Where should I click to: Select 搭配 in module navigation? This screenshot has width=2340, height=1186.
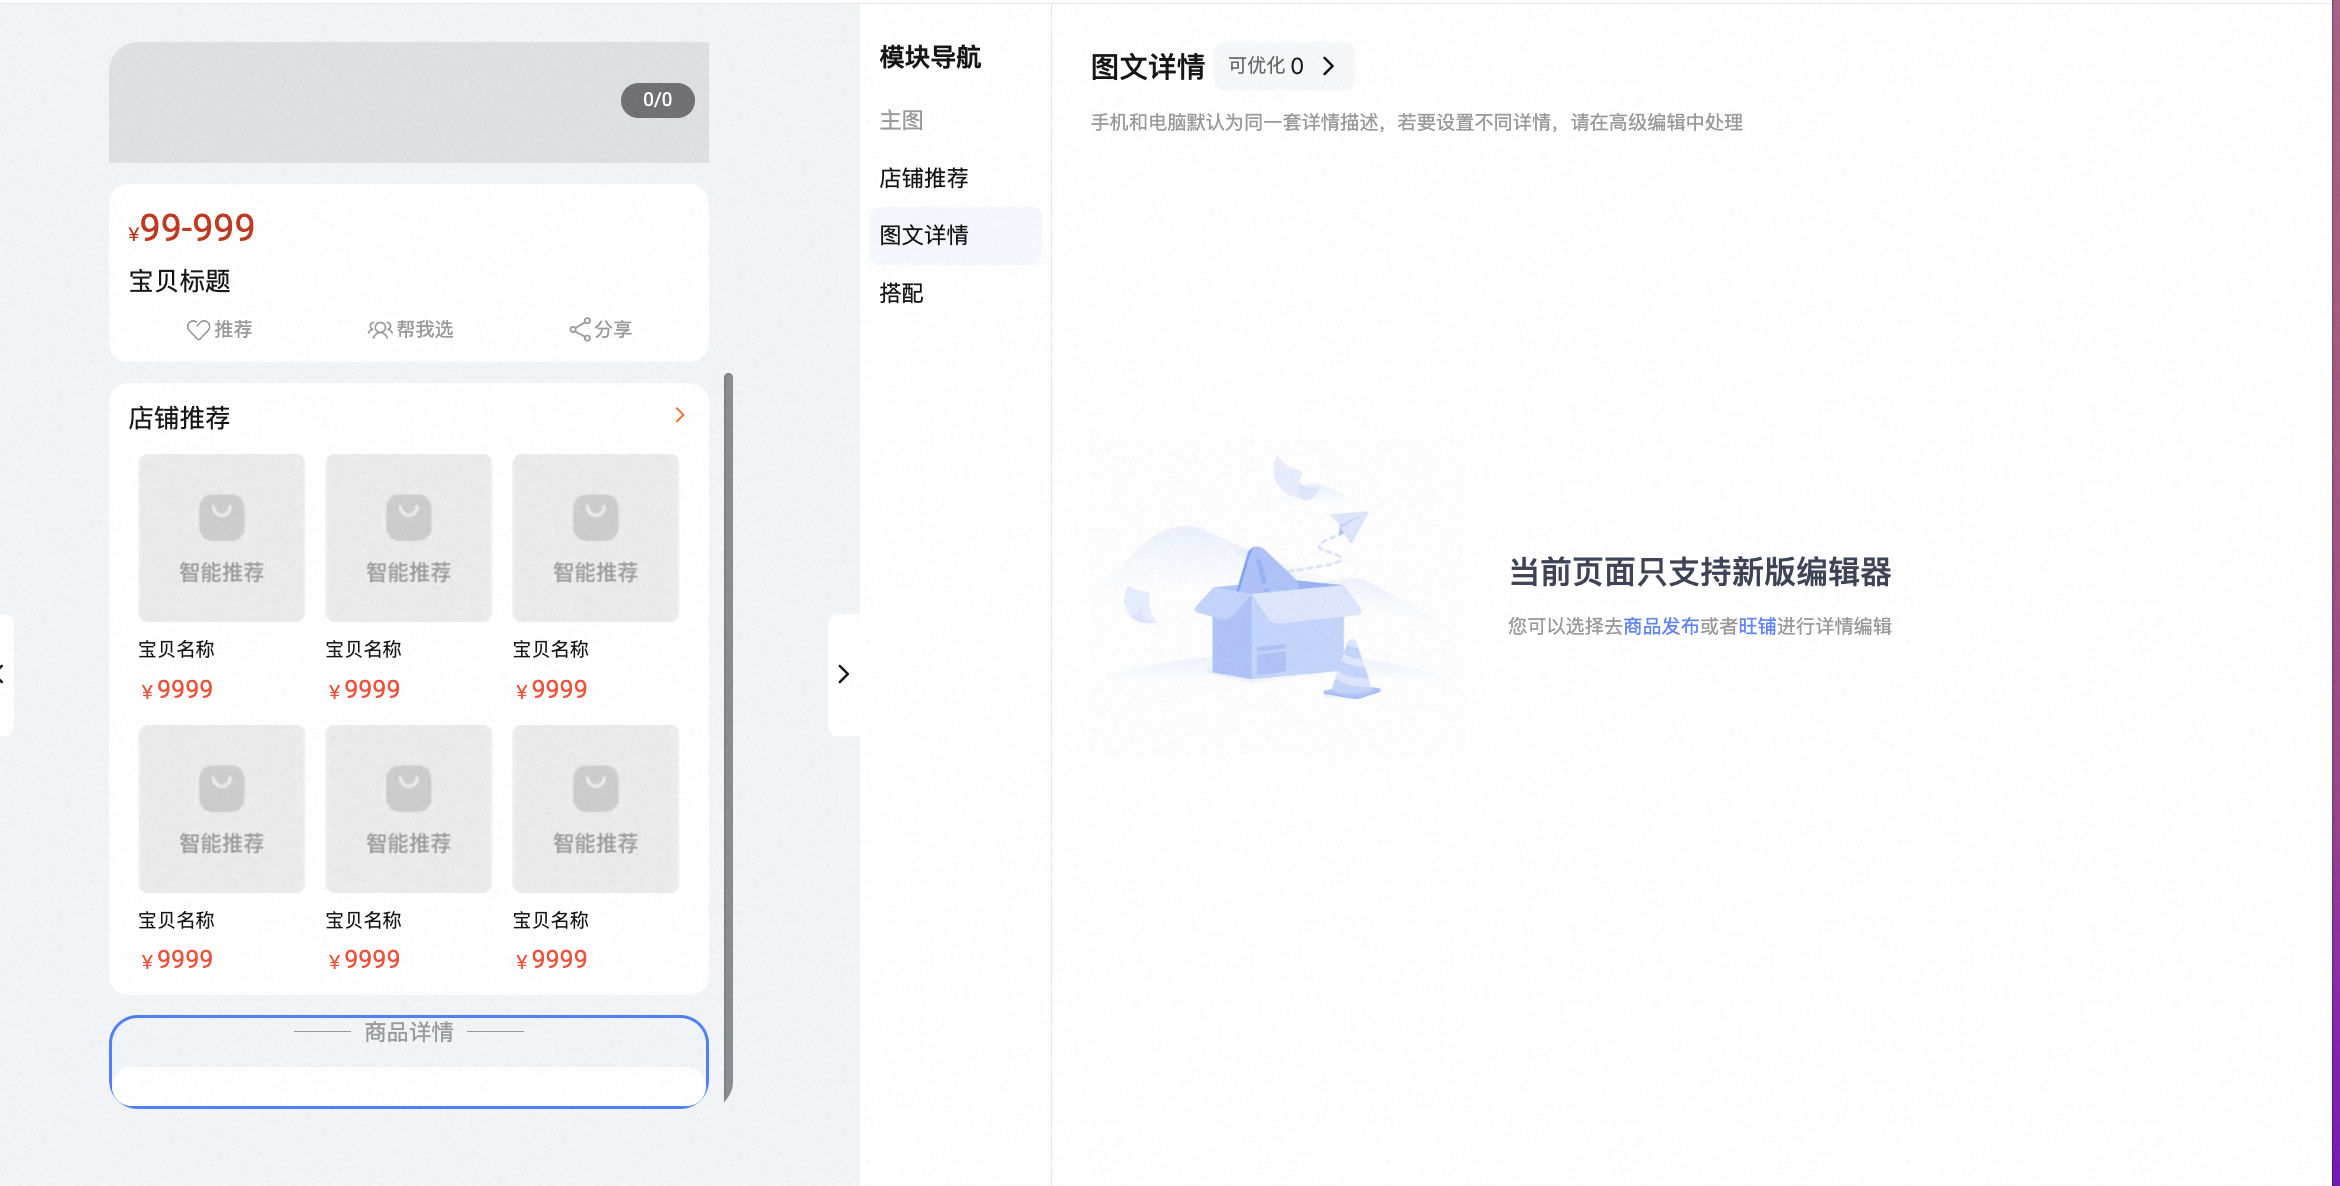(x=901, y=294)
